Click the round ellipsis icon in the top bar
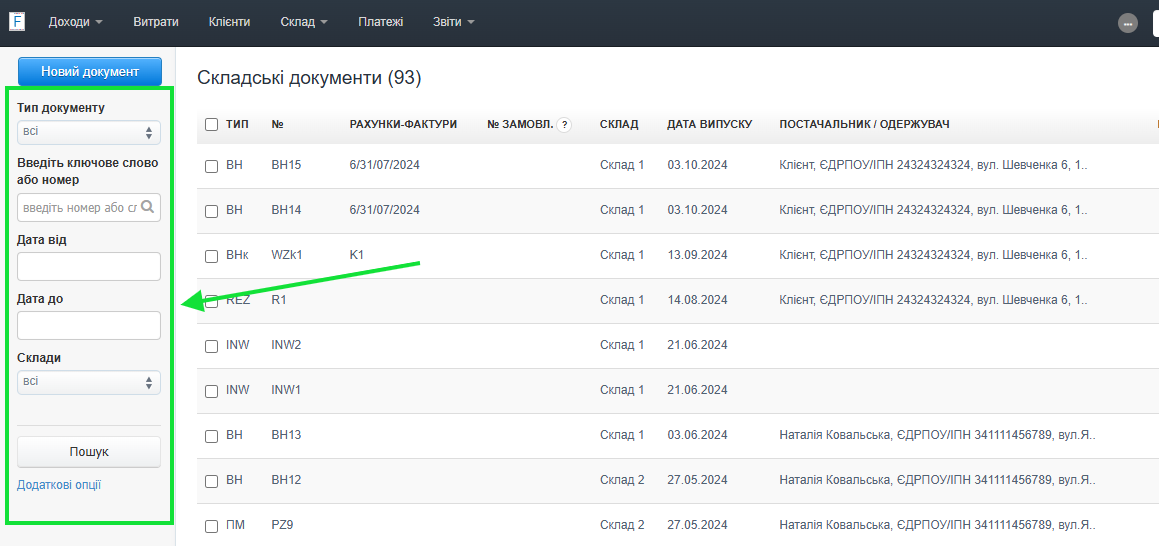1159x546 pixels. click(1128, 23)
